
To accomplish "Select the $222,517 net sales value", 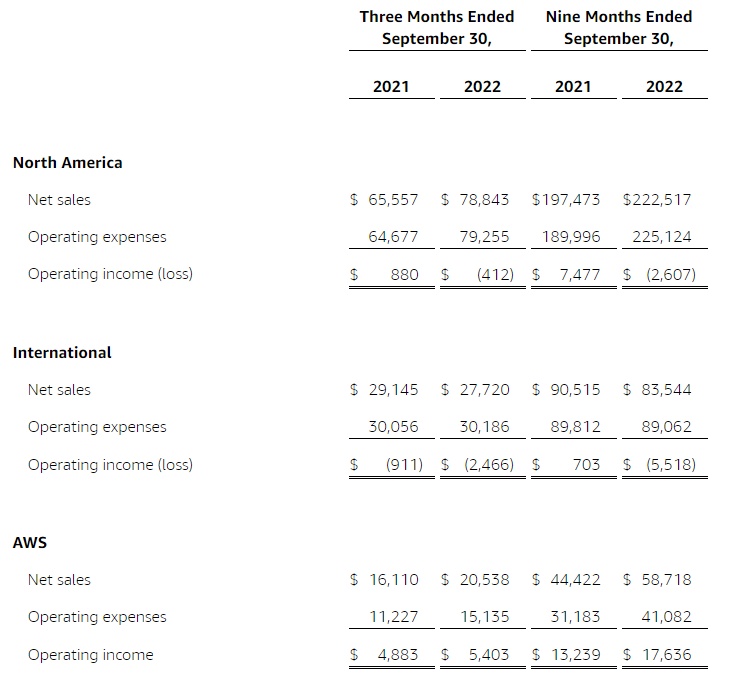I will [657, 200].
